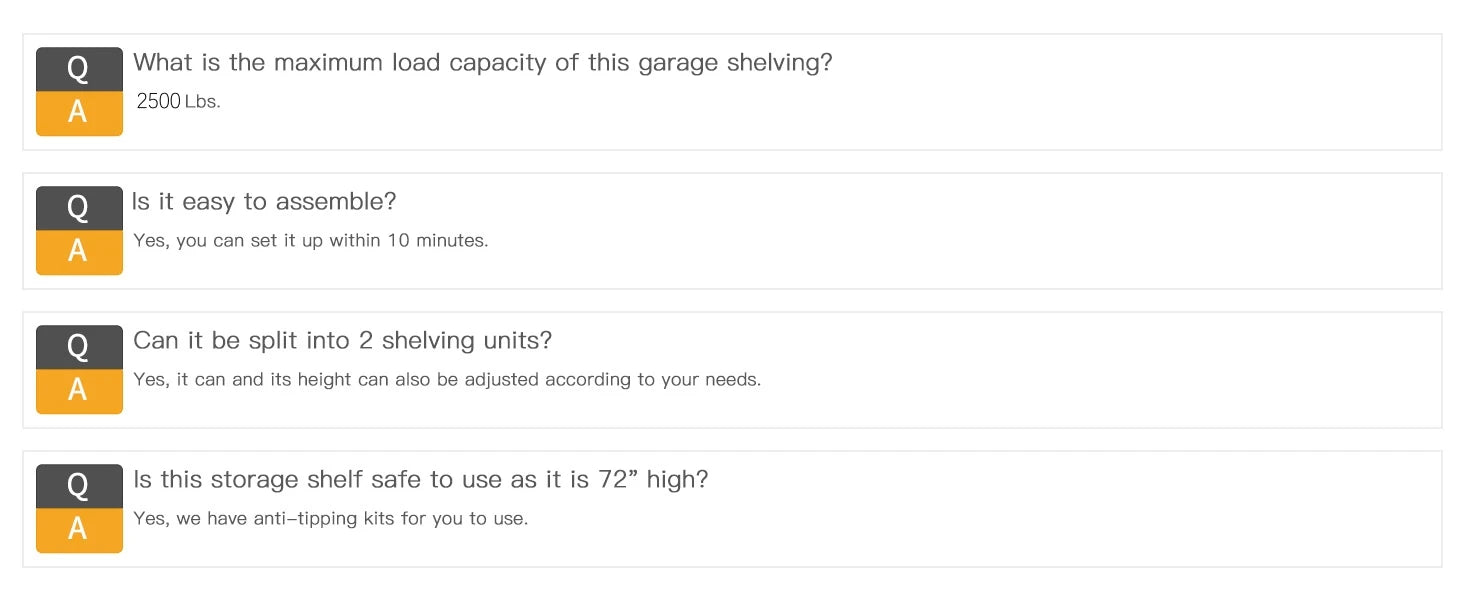Open the "Is it easy to assemble?" question

[264, 202]
